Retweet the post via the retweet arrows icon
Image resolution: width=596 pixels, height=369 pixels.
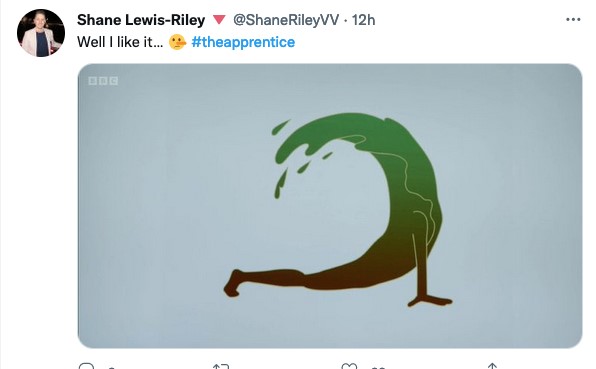coord(221,366)
